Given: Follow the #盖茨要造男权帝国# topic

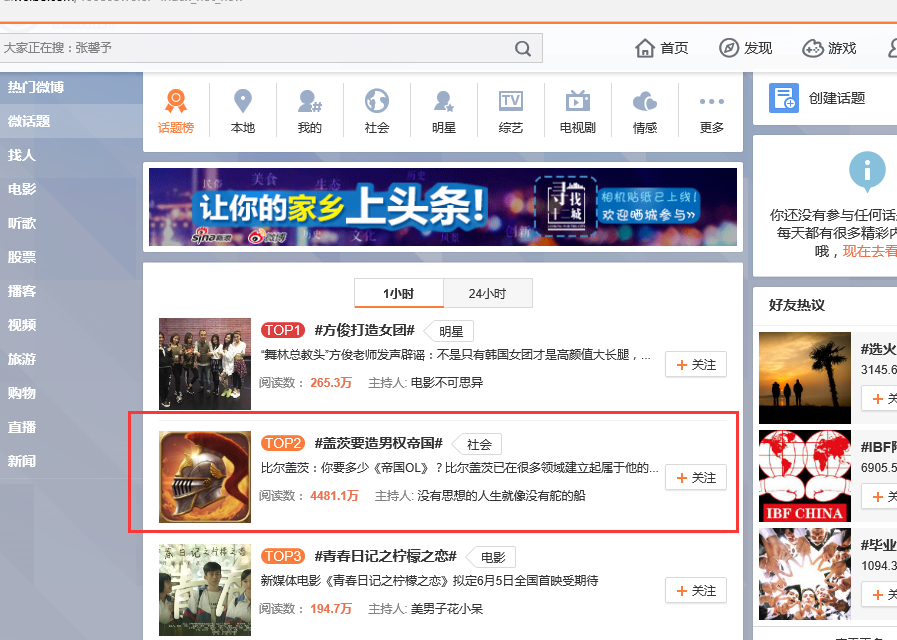Looking at the screenshot, I should [696, 478].
